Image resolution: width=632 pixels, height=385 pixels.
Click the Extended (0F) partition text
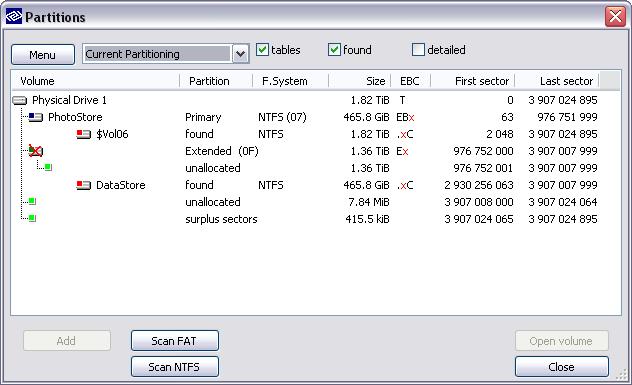coord(222,151)
